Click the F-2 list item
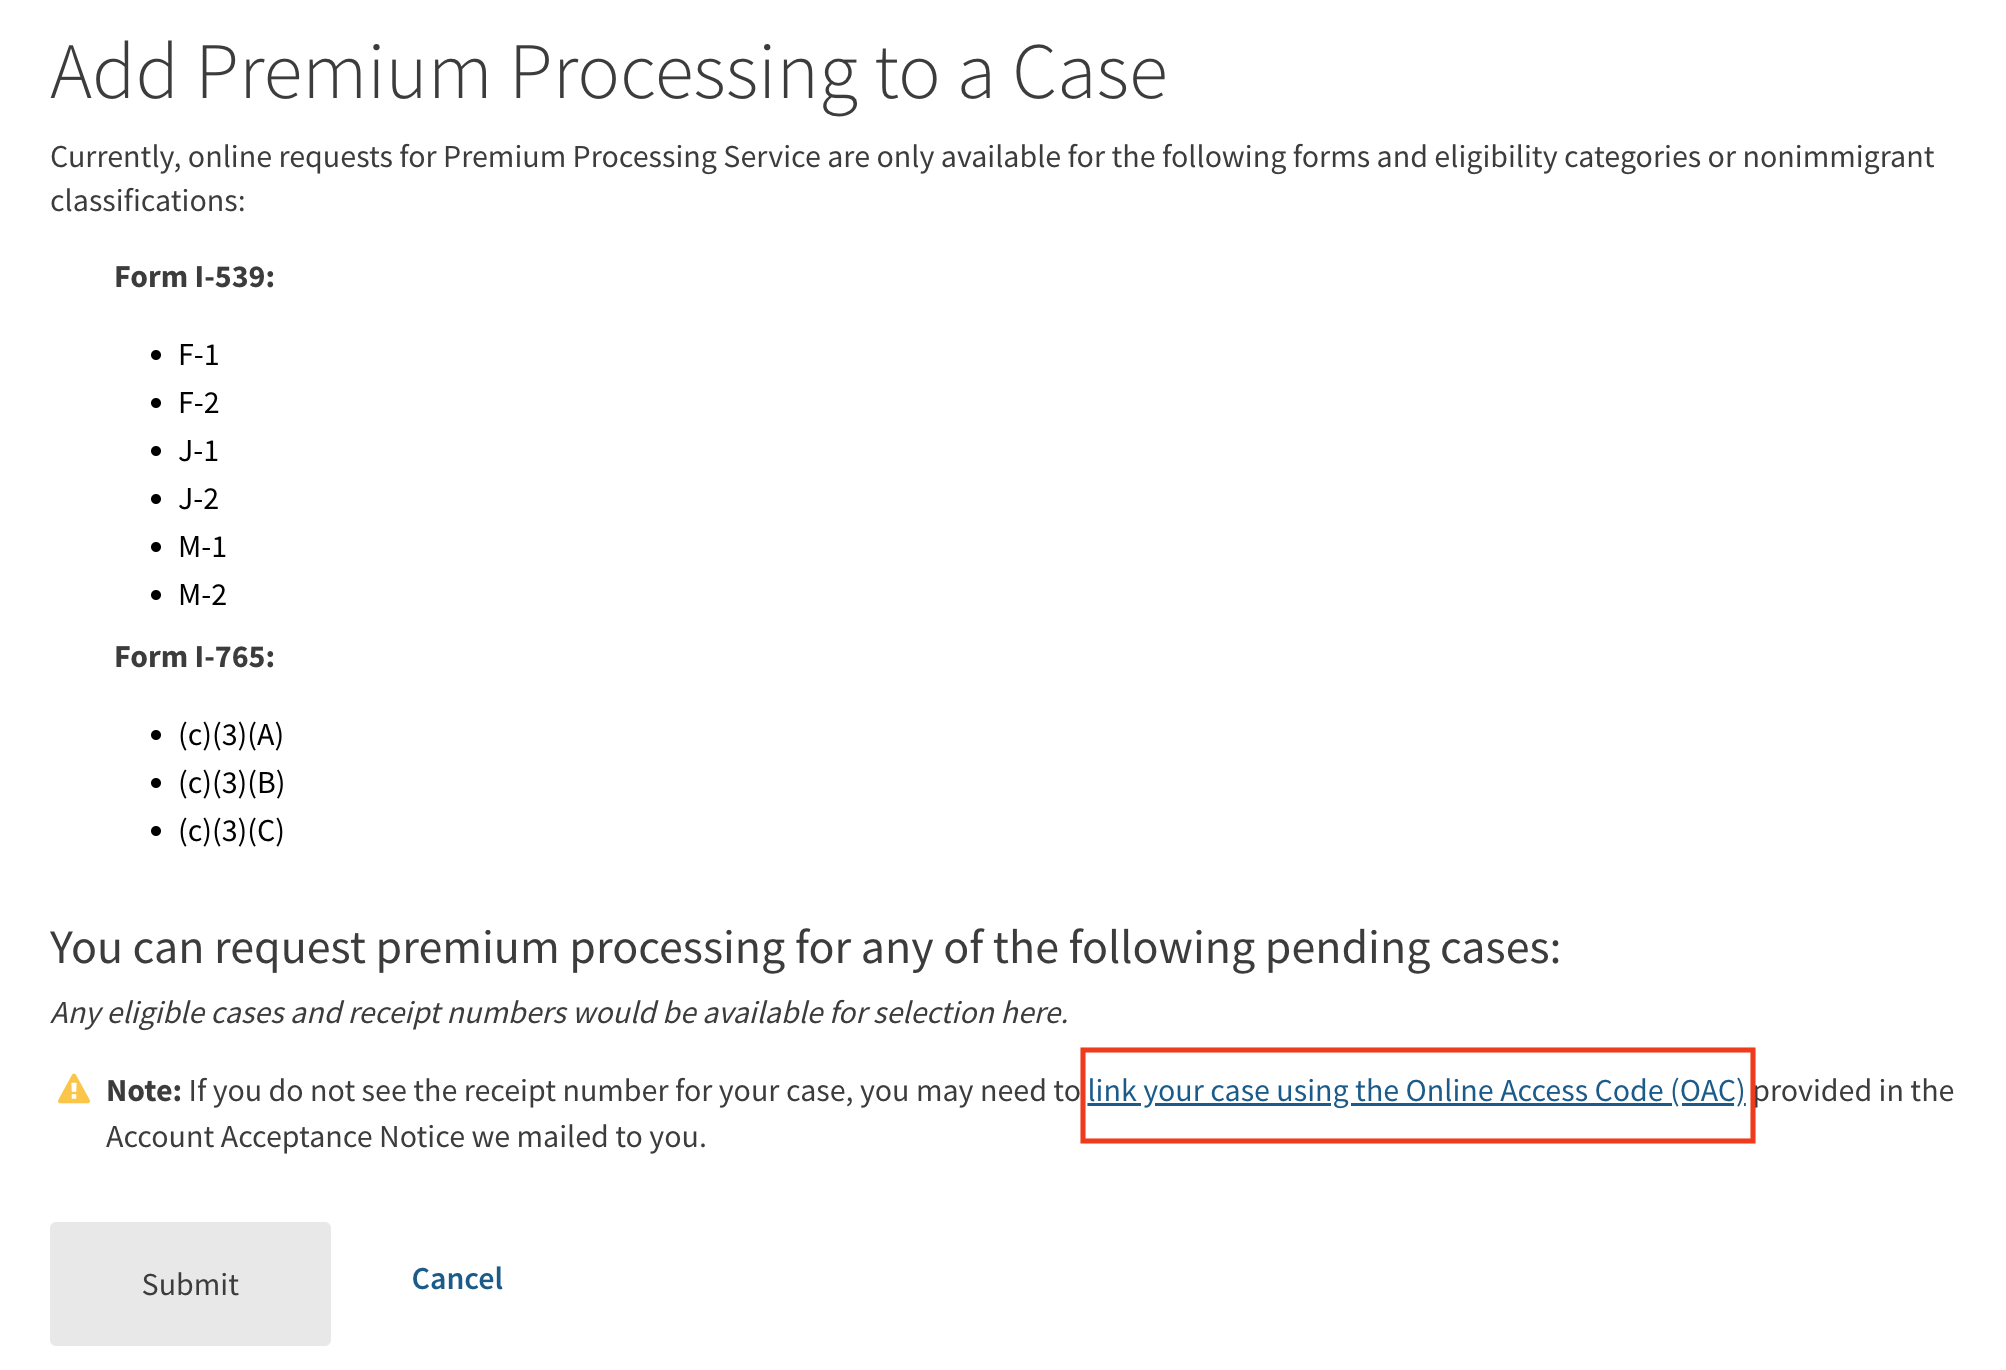This screenshot has width=2006, height=1370. coord(198,403)
